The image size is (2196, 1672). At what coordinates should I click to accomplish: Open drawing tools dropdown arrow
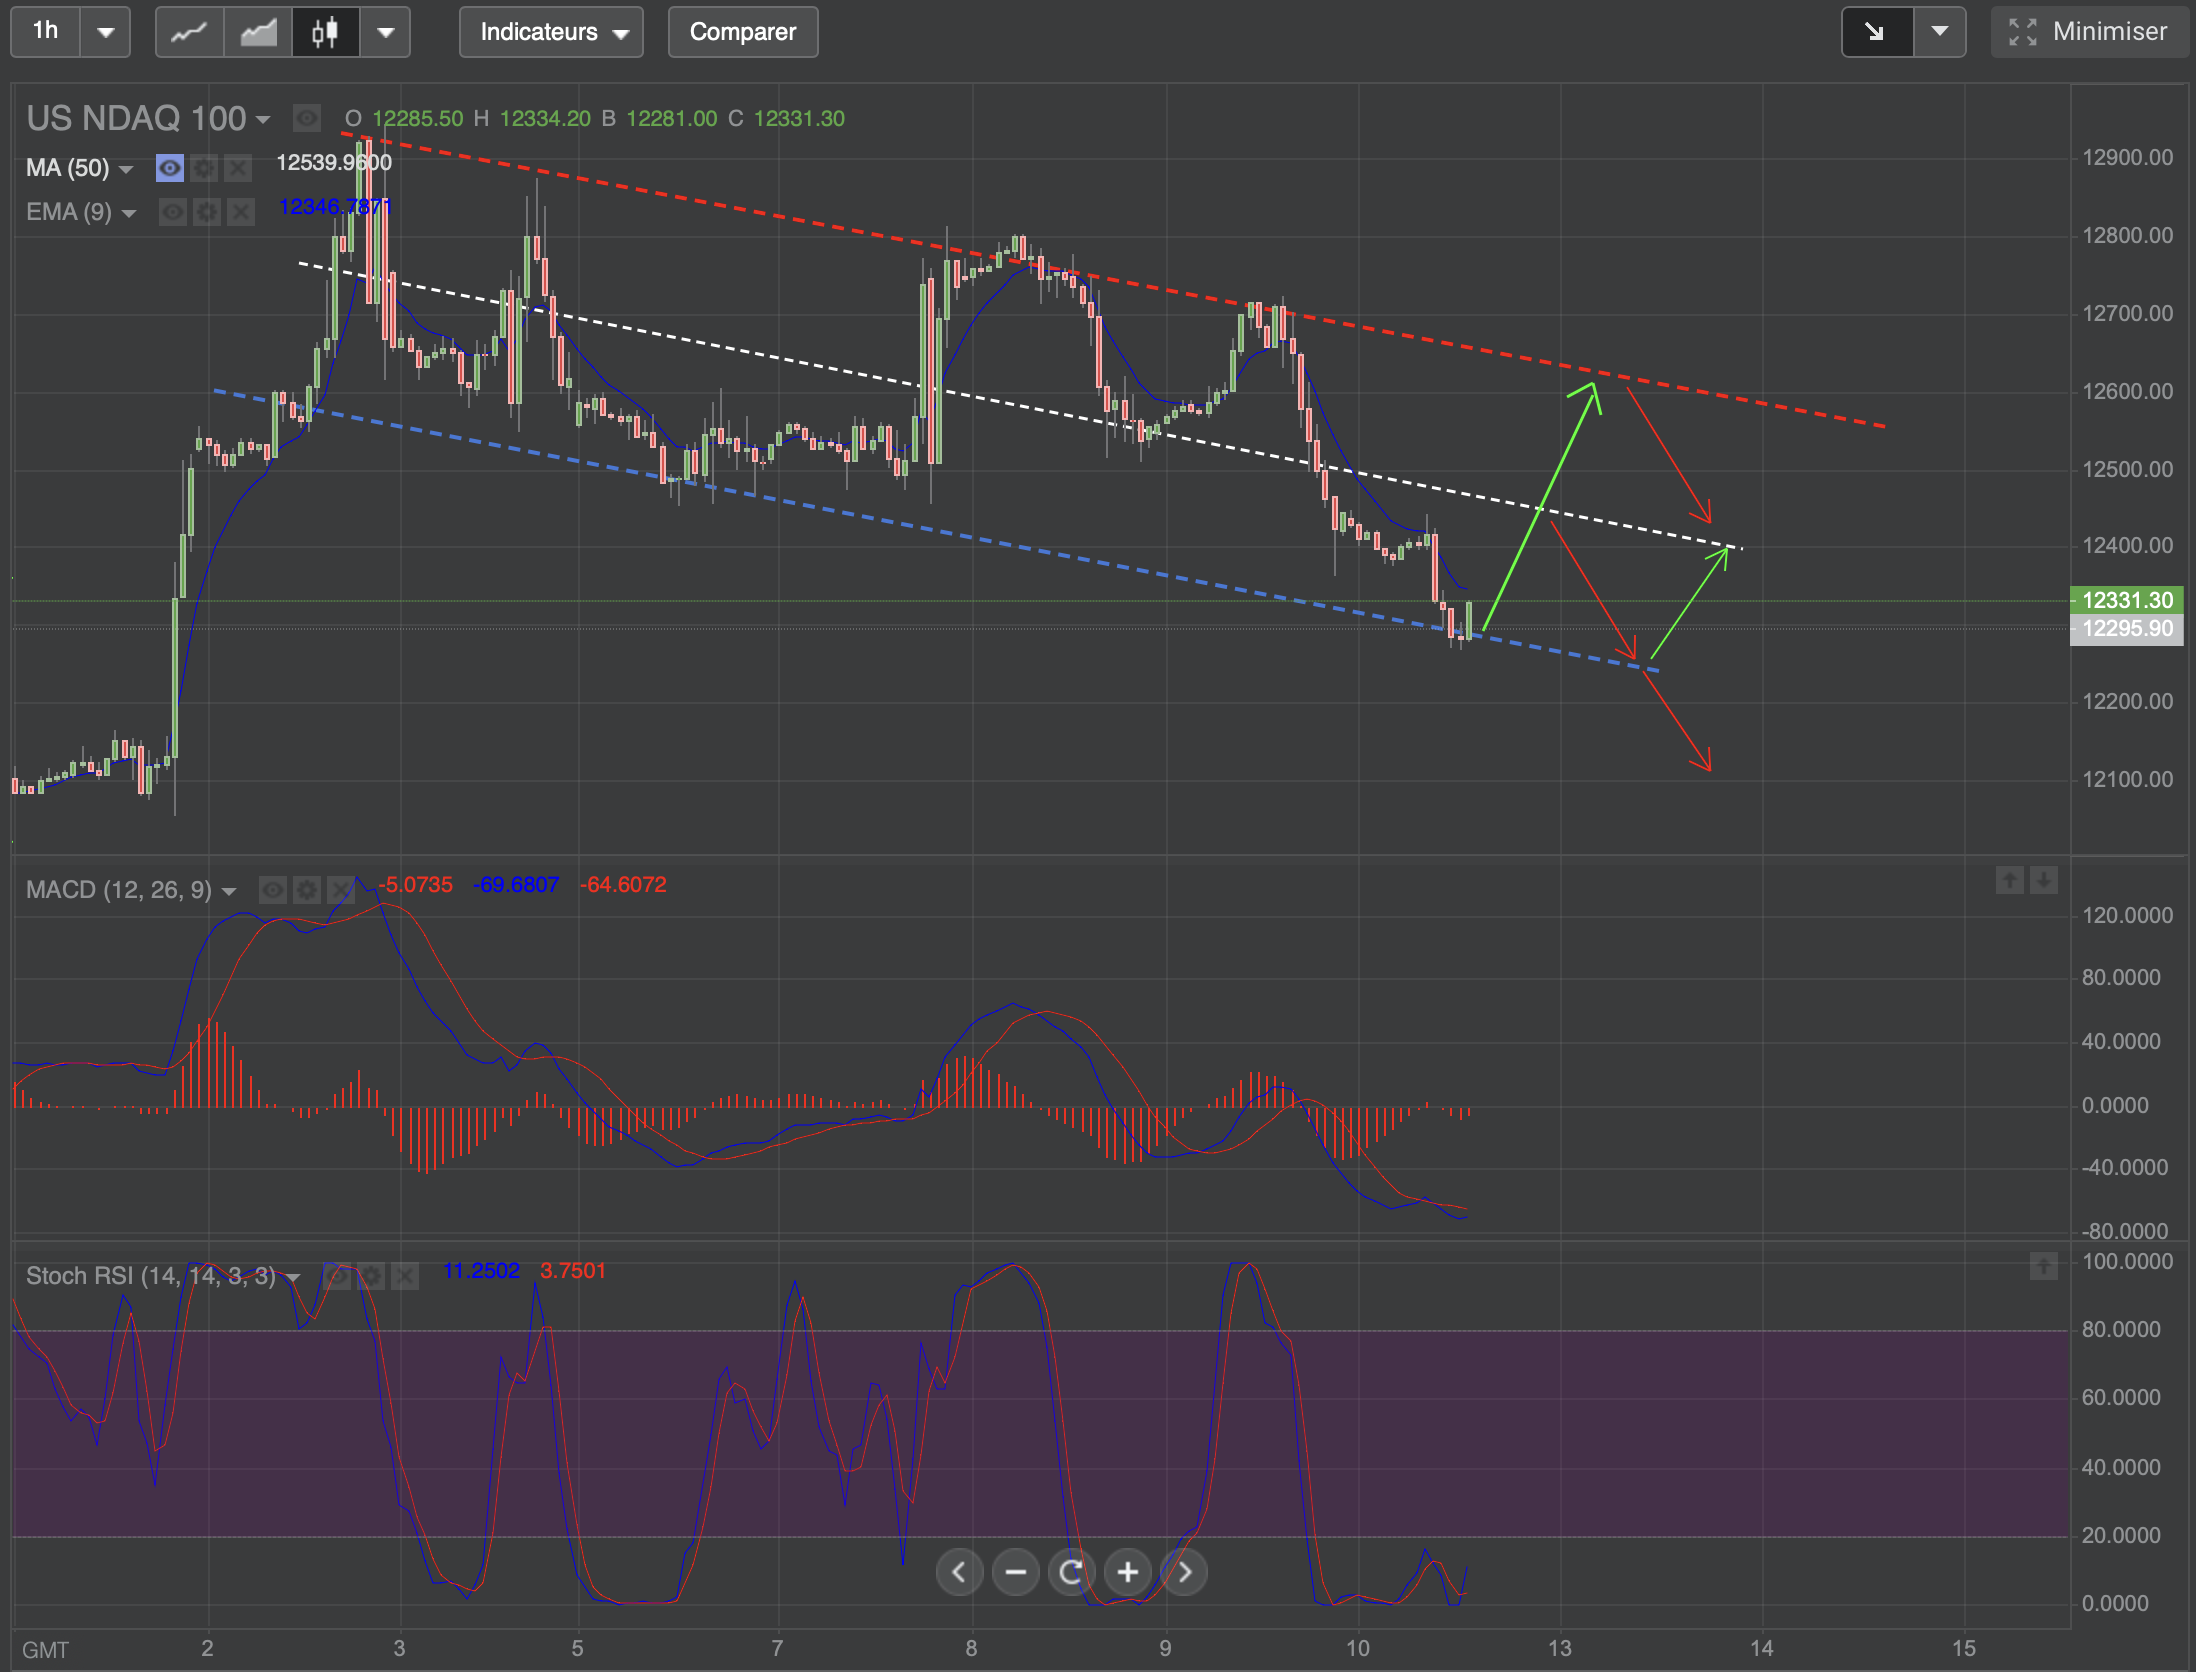1939,32
